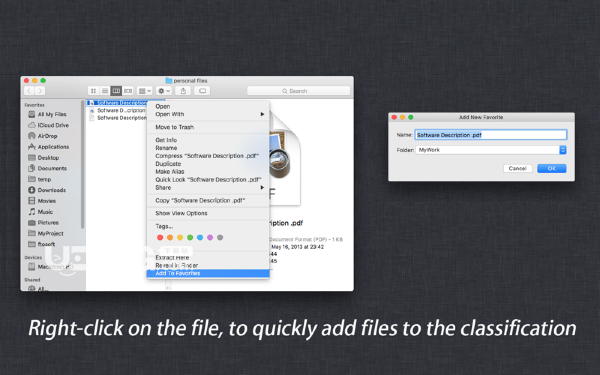Image resolution: width=600 pixels, height=375 pixels.
Task: Choose Make Alias in context menu
Action: click(x=208, y=171)
